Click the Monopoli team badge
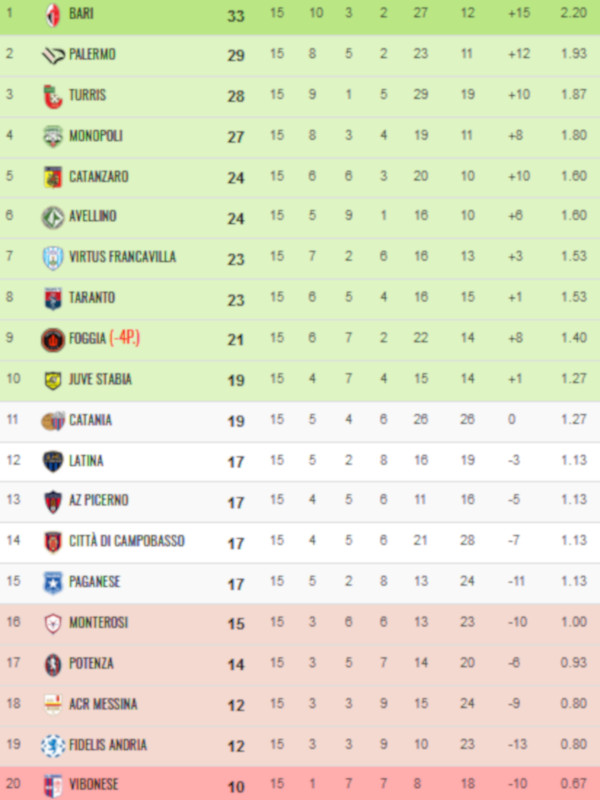Viewport: 600px width, 800px height. click(53, 136)
